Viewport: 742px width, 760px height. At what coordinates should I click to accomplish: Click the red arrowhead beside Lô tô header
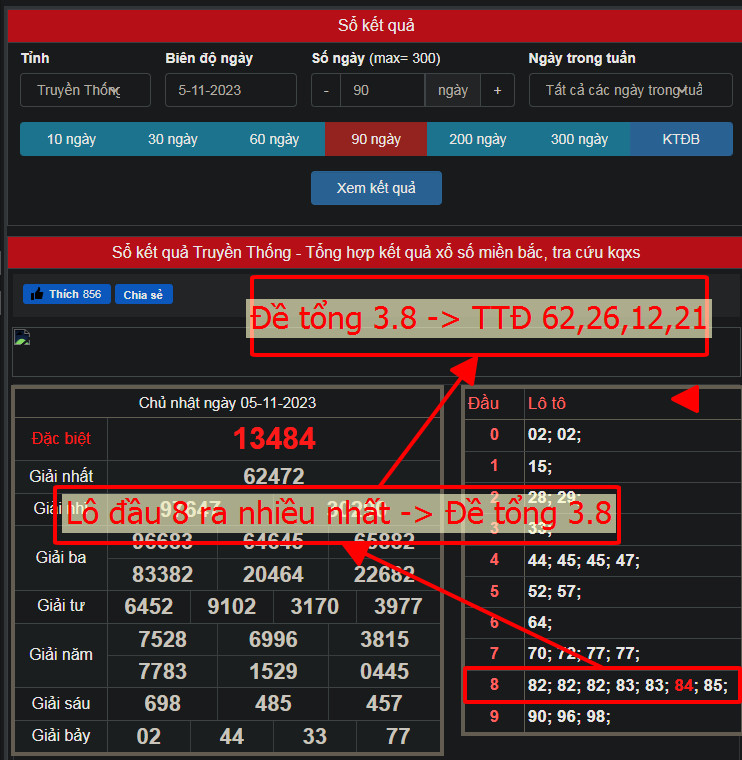pos(685,401)
